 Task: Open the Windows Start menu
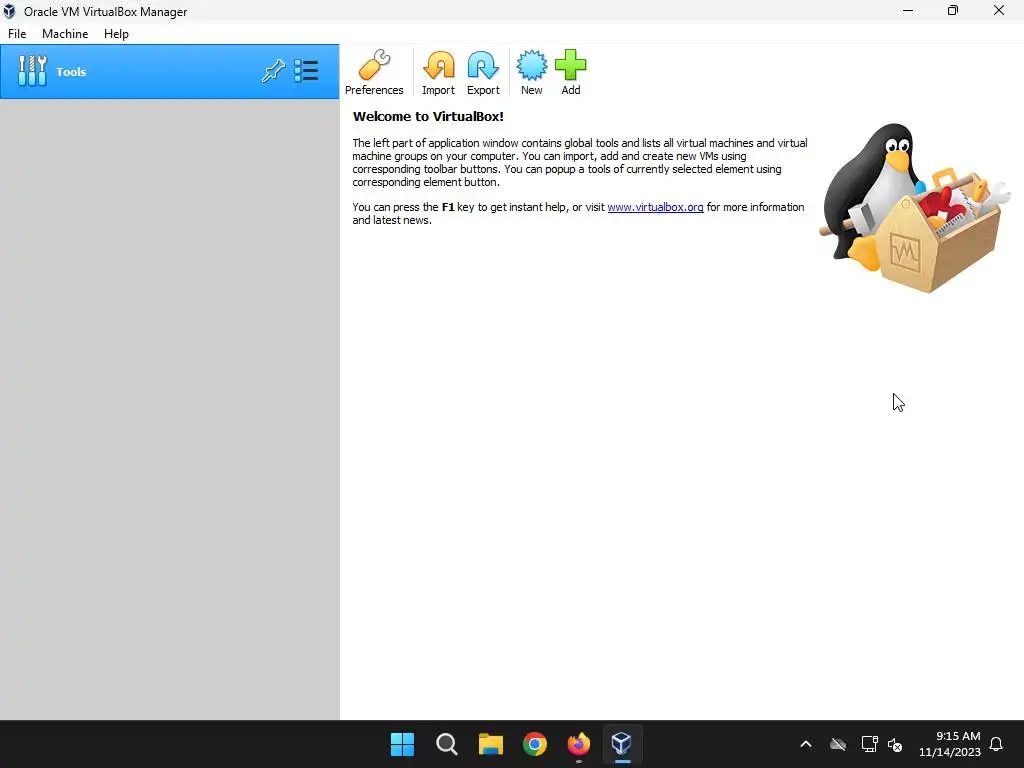402,744
